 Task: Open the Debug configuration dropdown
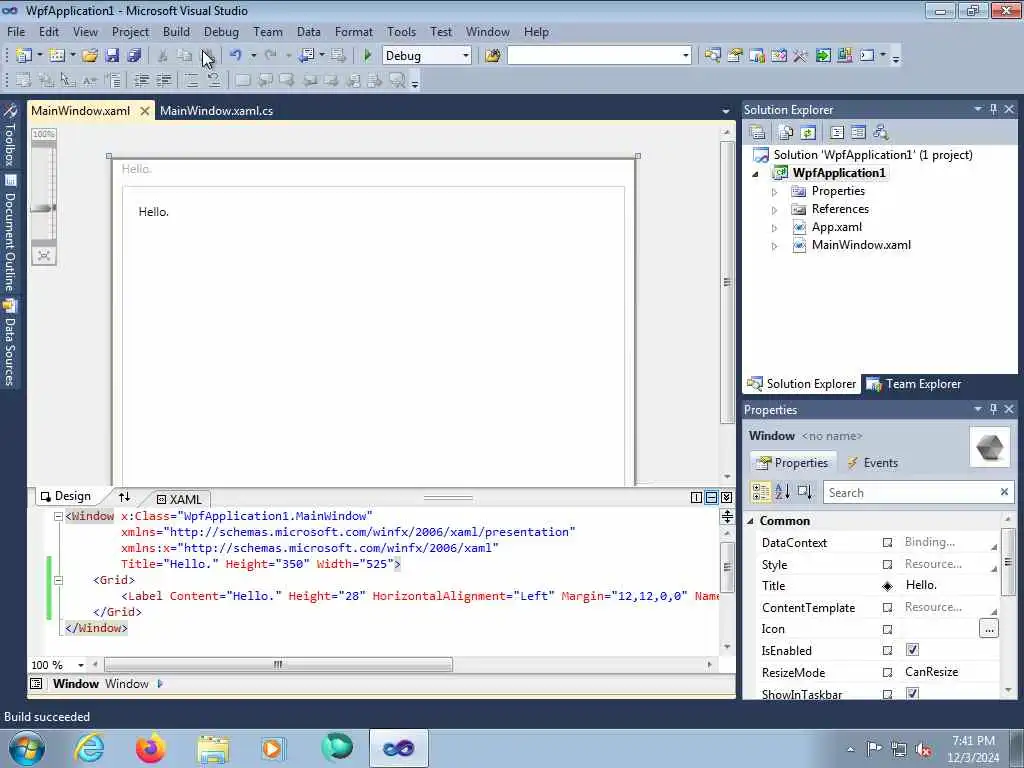(x=466, y=56)
